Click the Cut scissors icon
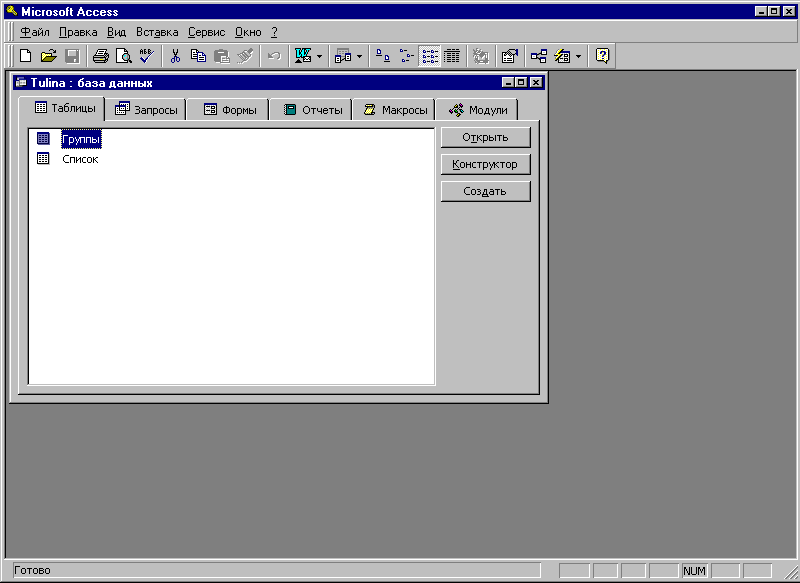The width and height of the screenshot is (800, 583). click(x=175, y=56)
